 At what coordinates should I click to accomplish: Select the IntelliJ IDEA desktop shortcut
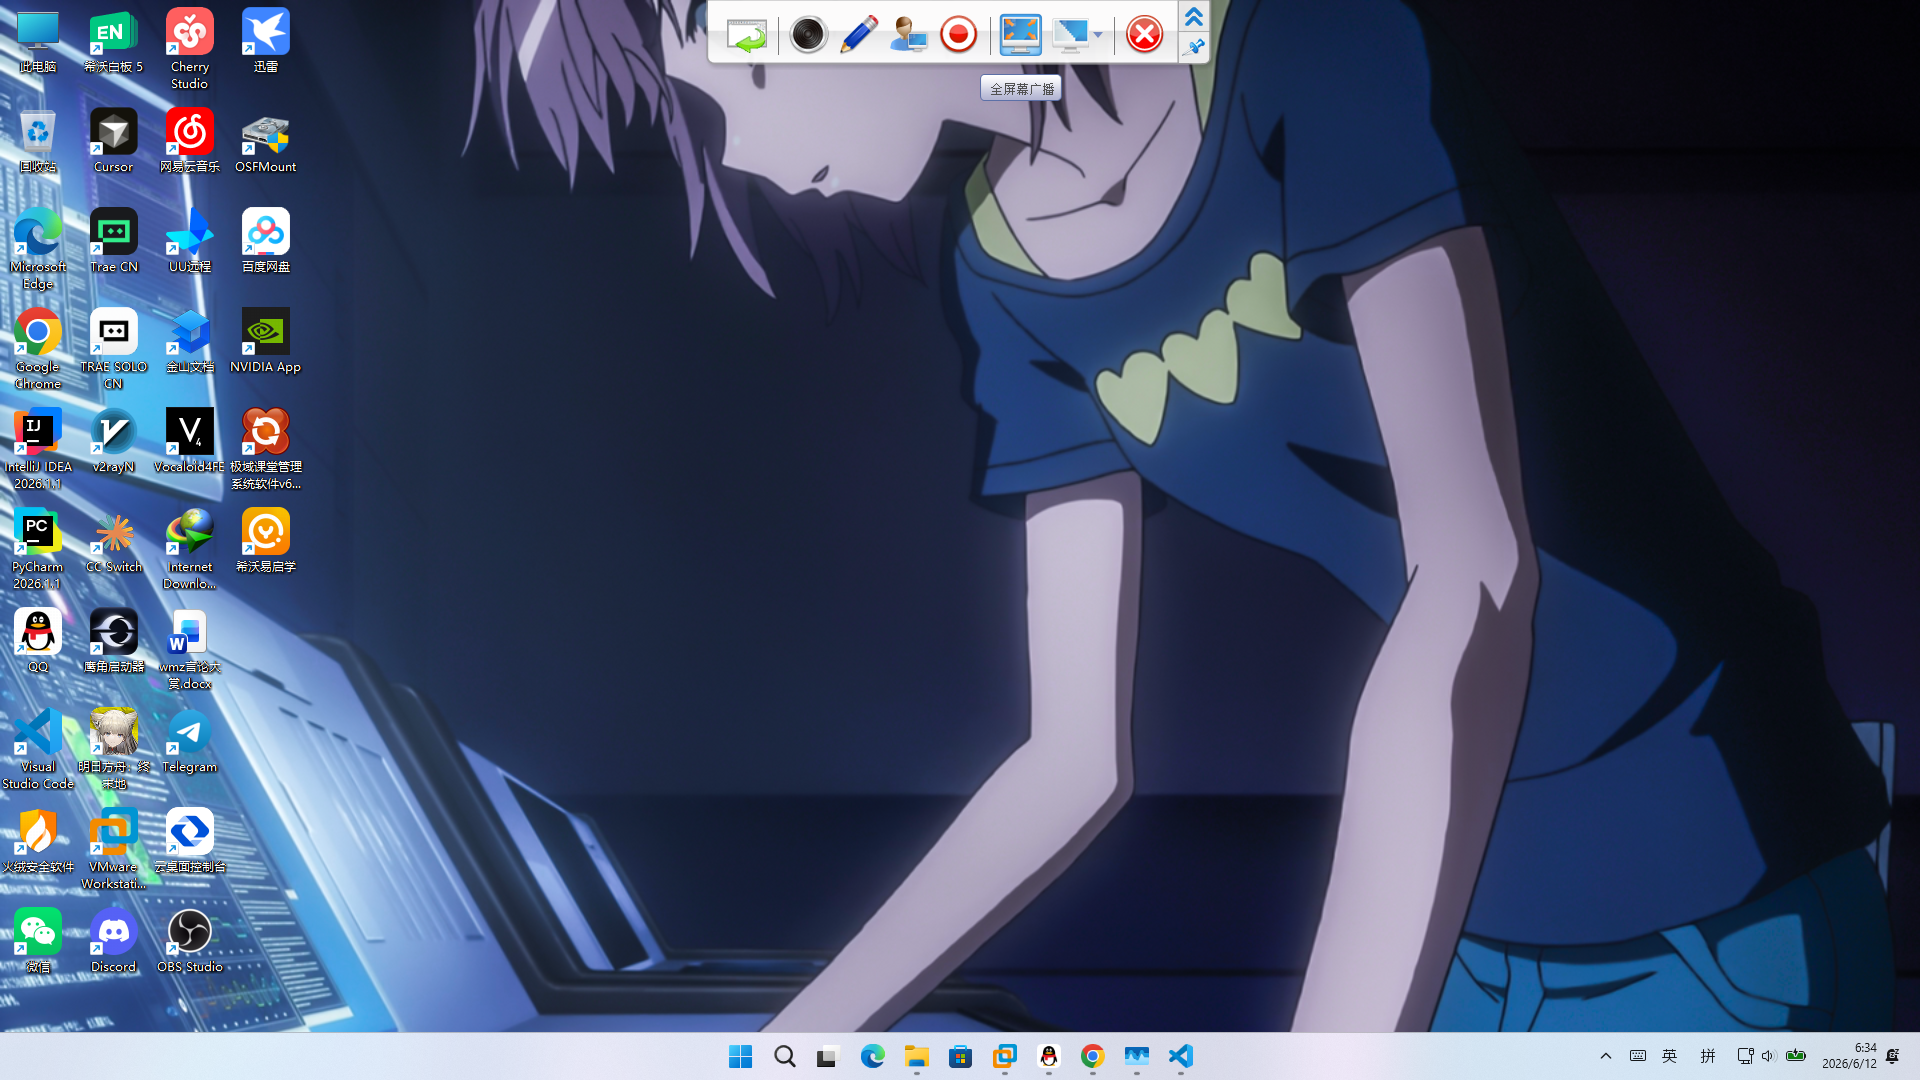(38, 450)
